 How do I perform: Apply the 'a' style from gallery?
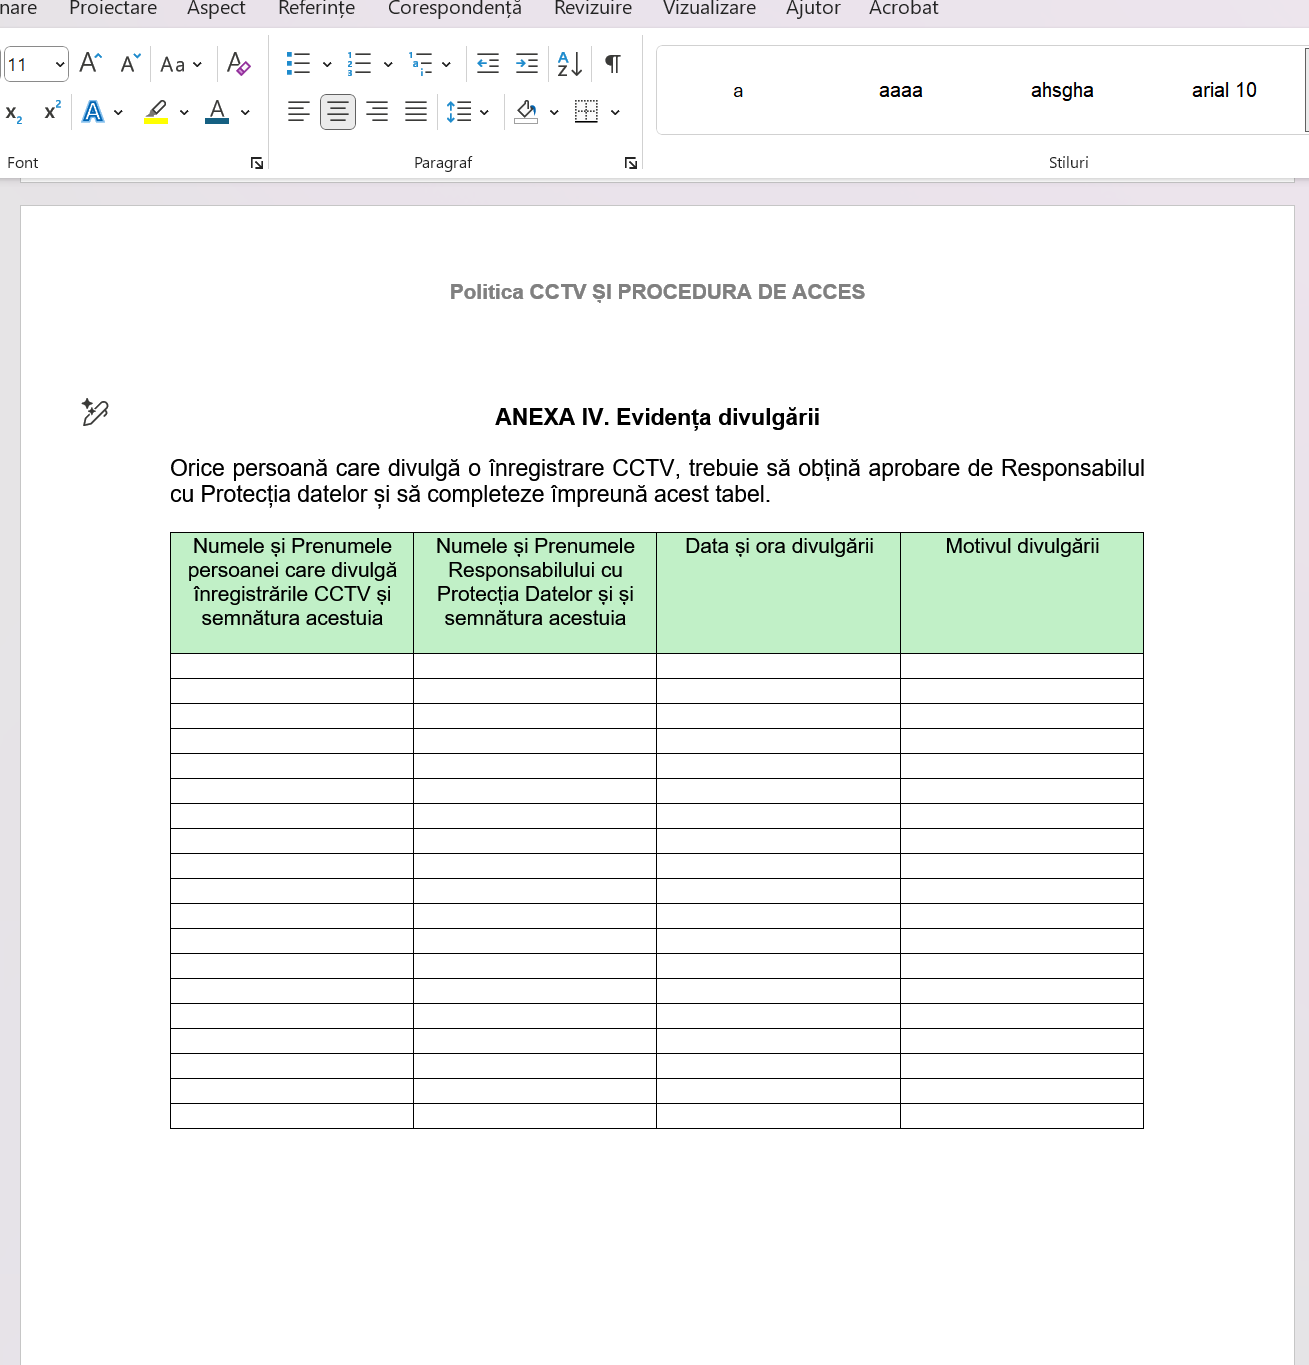coord(738,90)
